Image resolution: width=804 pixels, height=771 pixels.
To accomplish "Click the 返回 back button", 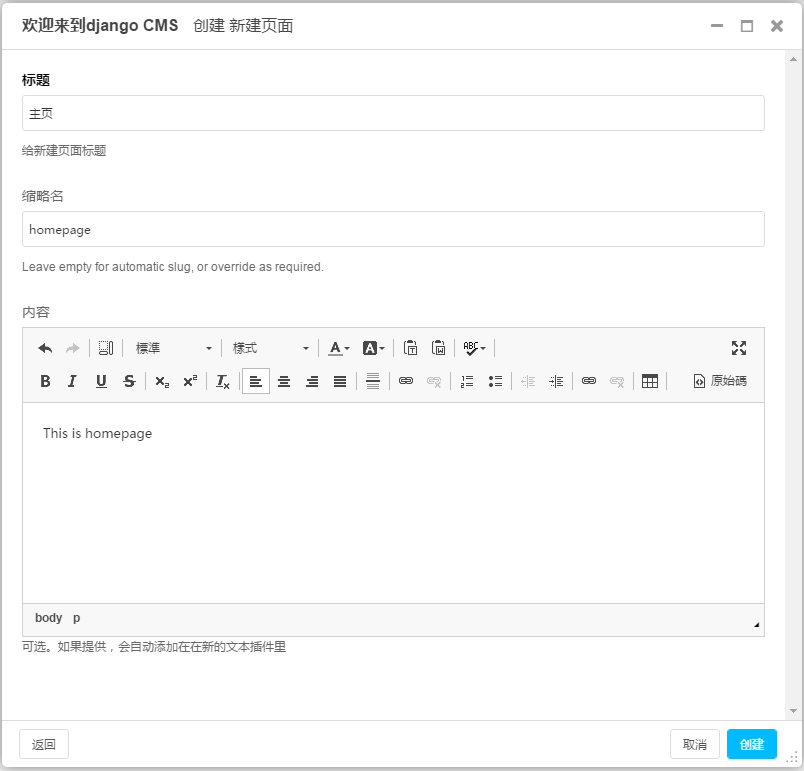I will (44, 744).
